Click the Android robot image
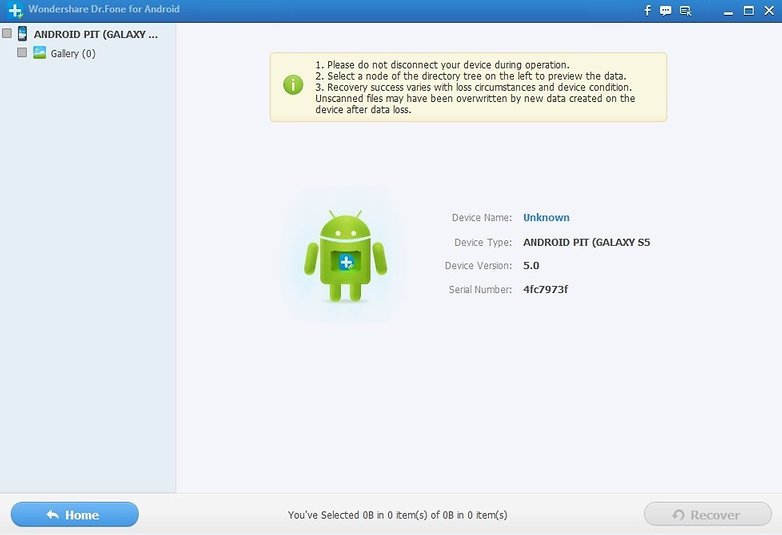 [346, 256]
